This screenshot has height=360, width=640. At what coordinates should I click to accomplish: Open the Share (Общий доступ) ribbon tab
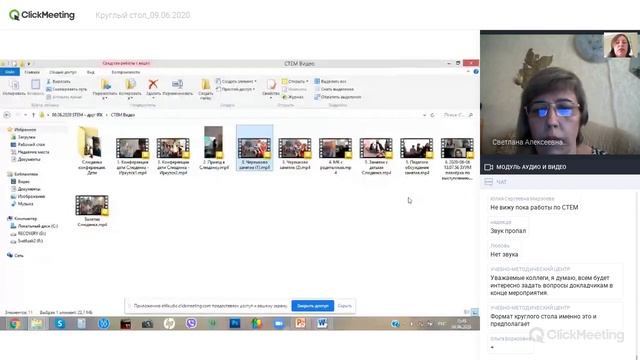(63, 72)
